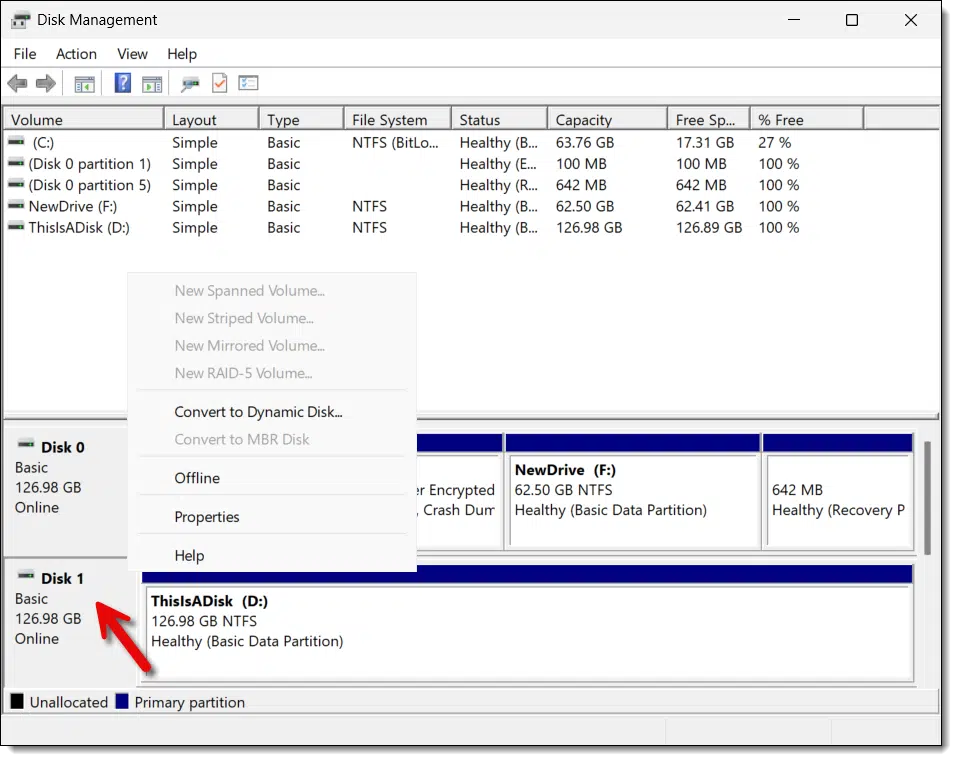This screenshot has width=957, height=761.
Task: Close the Disk Management window
Action: 911,20
